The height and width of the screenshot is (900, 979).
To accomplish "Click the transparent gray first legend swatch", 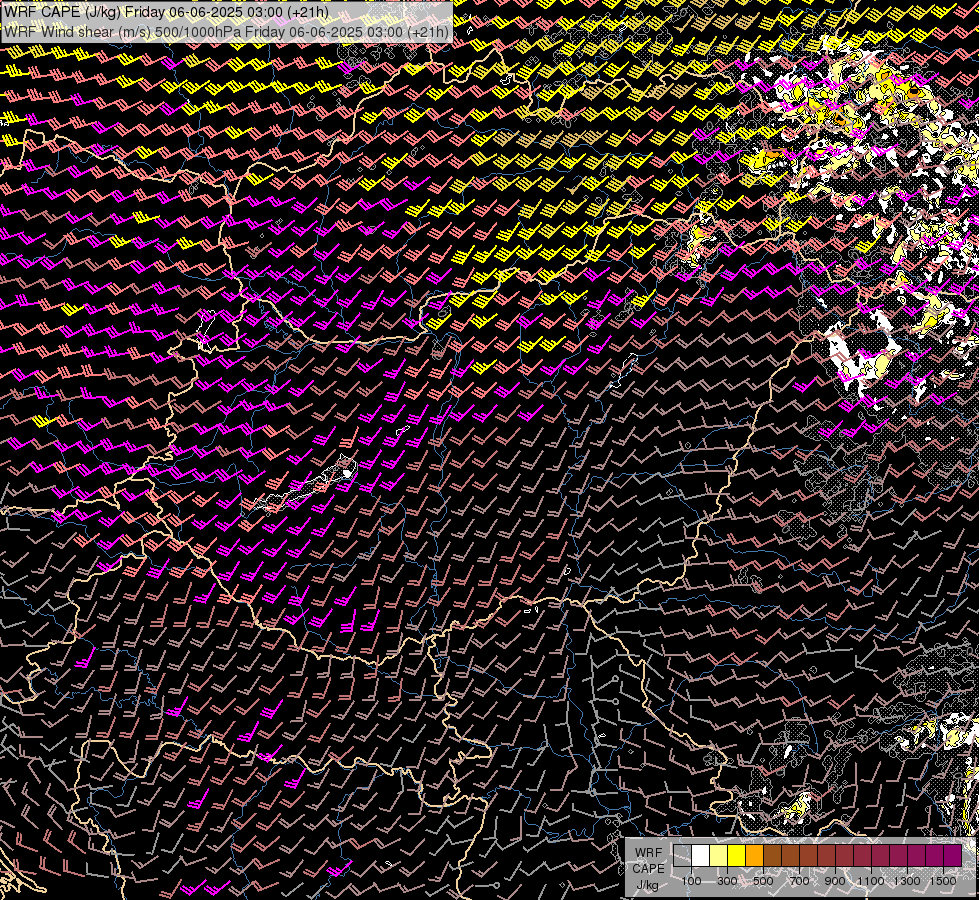I will point(682,855).
